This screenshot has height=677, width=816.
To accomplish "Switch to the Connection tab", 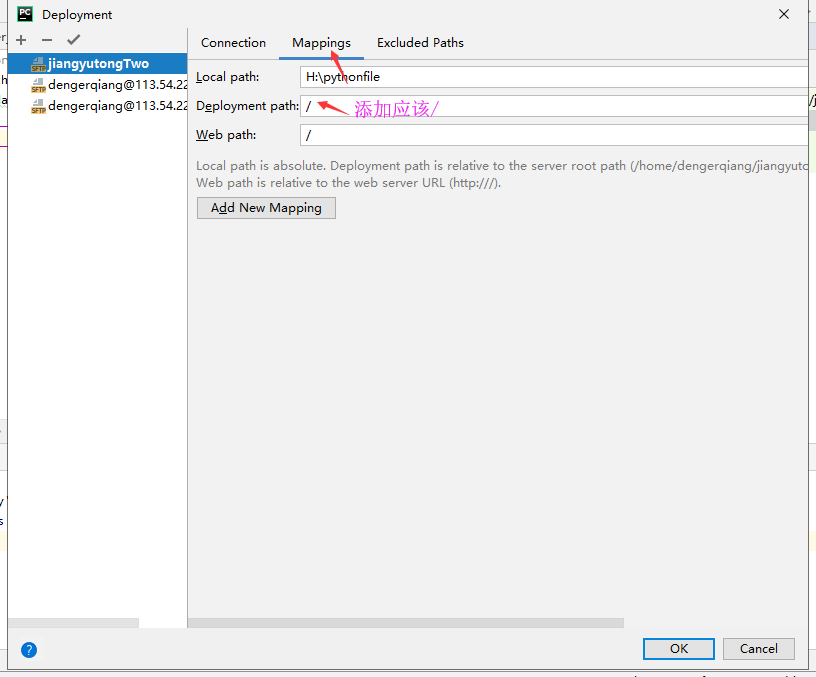I will pos(233,43).
